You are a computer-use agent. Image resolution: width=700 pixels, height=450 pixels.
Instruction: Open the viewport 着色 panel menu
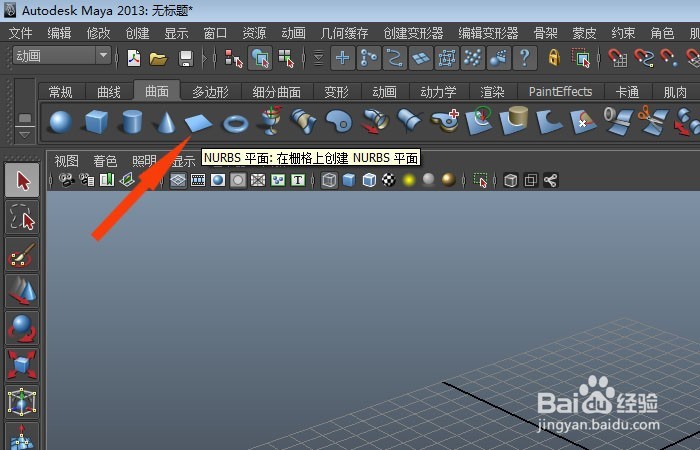tap(105, 161)
